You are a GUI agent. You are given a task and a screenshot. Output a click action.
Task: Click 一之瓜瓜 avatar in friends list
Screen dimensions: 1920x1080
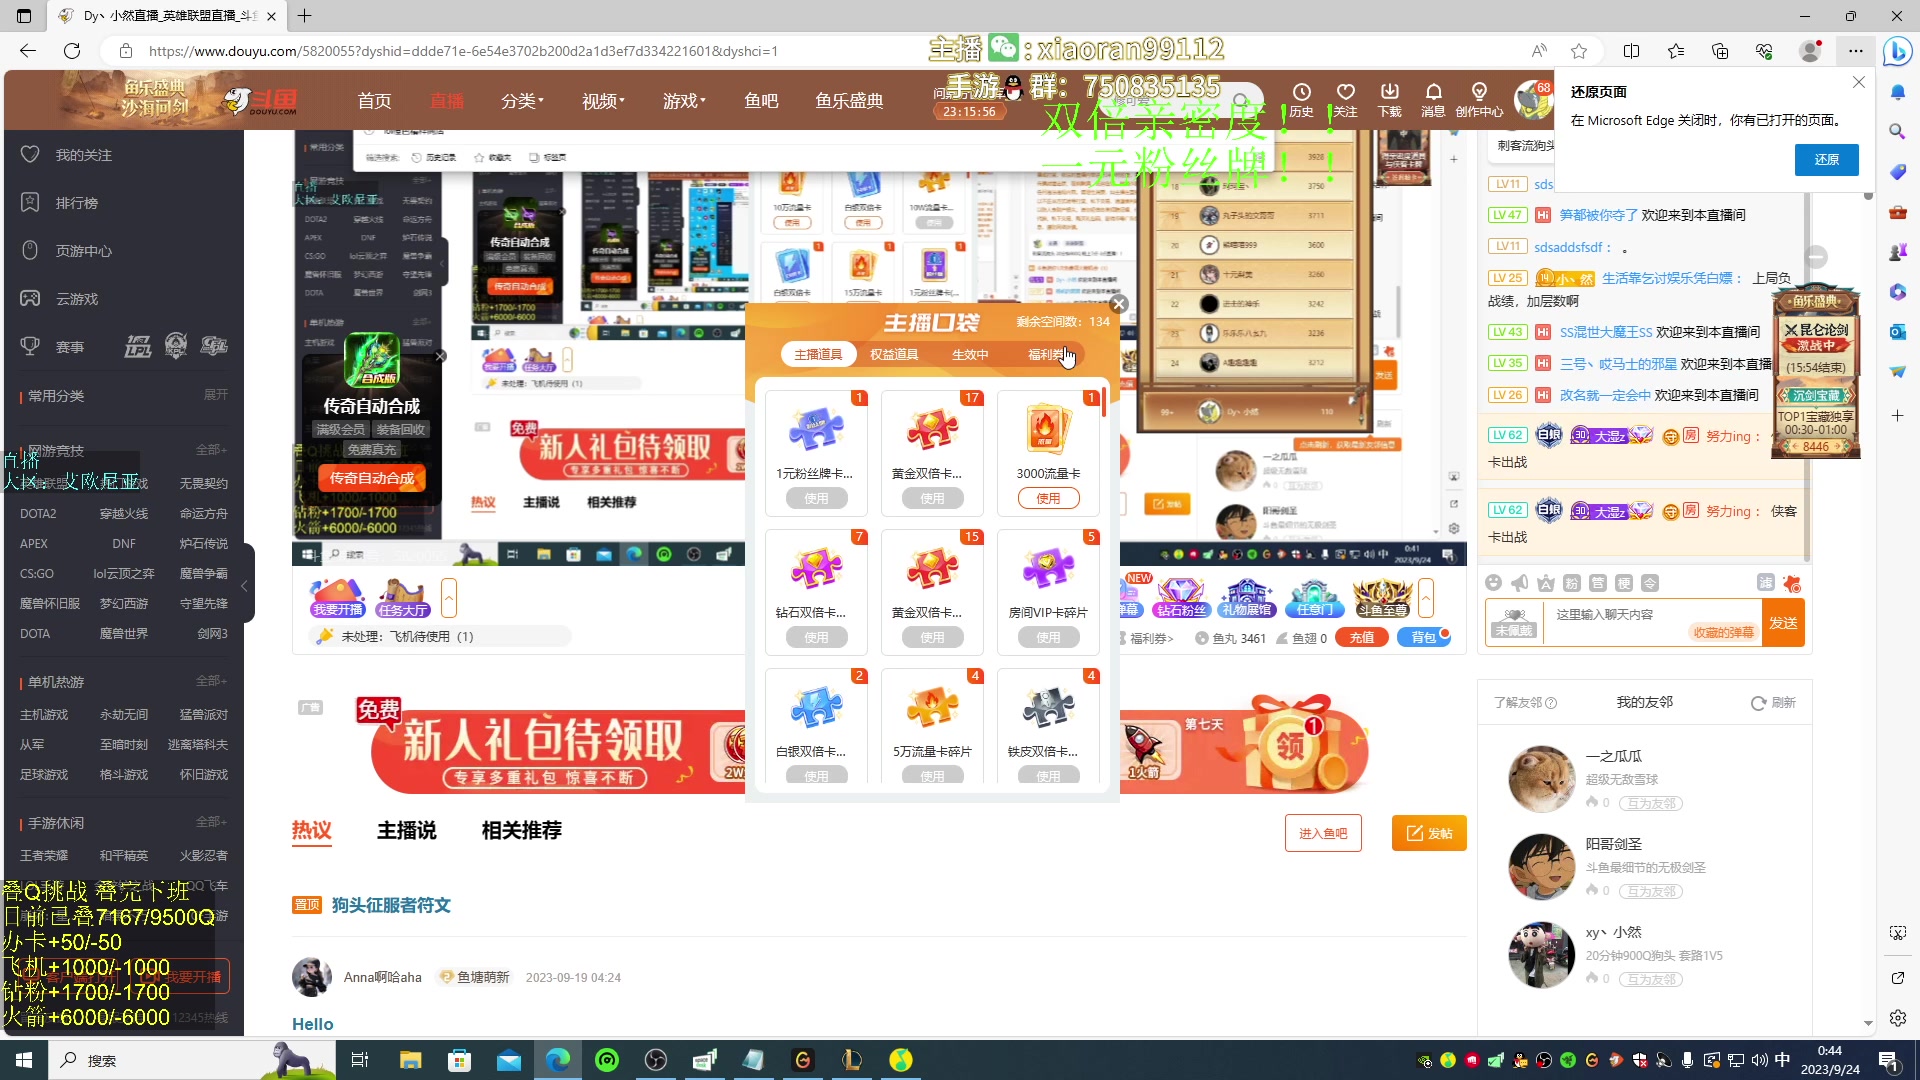[1541, 779]
